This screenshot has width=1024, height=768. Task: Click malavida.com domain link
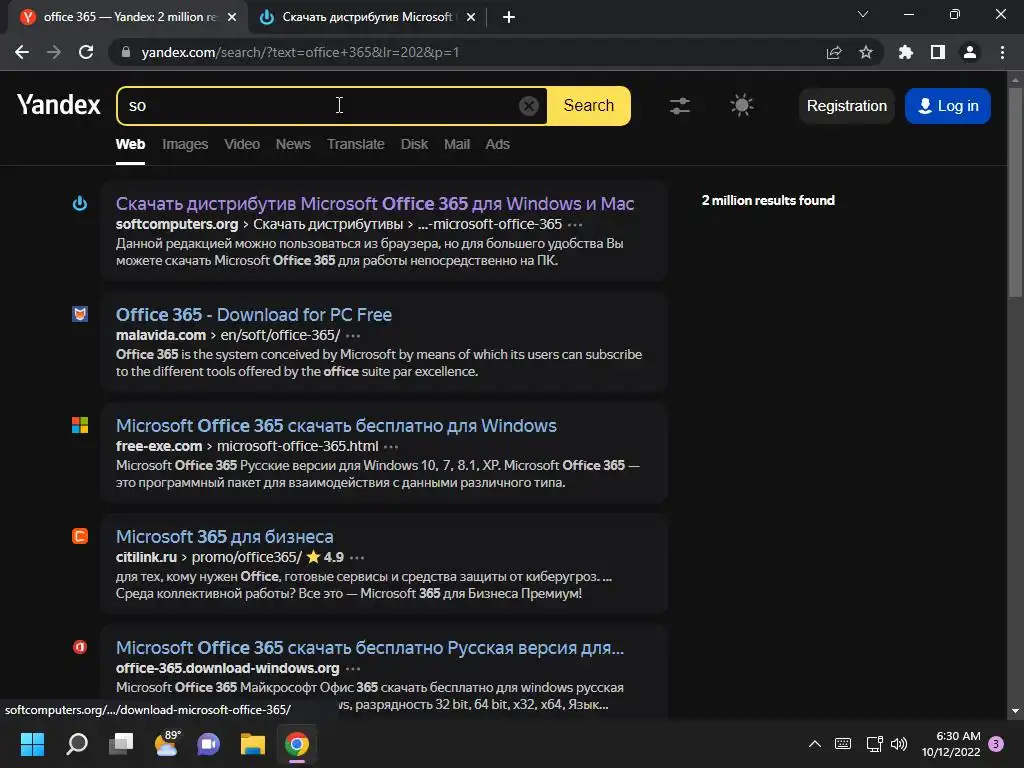[x=161, y=335]
